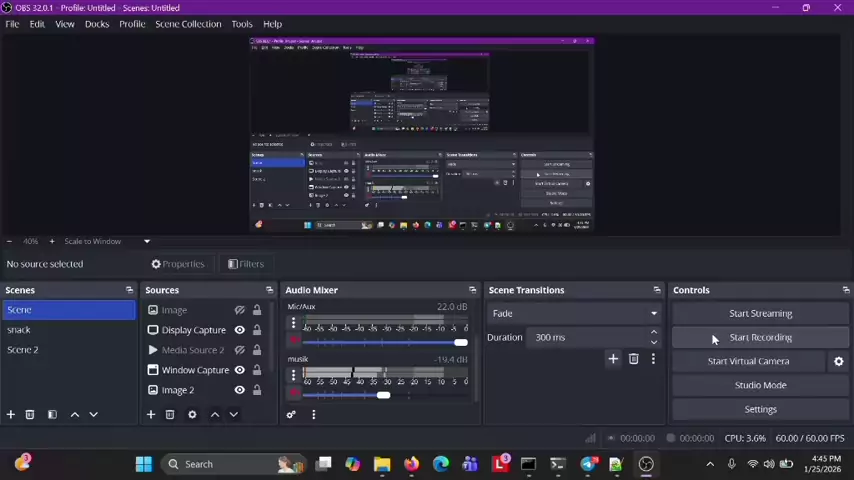Delete the transition with the trash icon
Image resolution: width=854 pixels, height=480 pixels.
click(633, 359)
